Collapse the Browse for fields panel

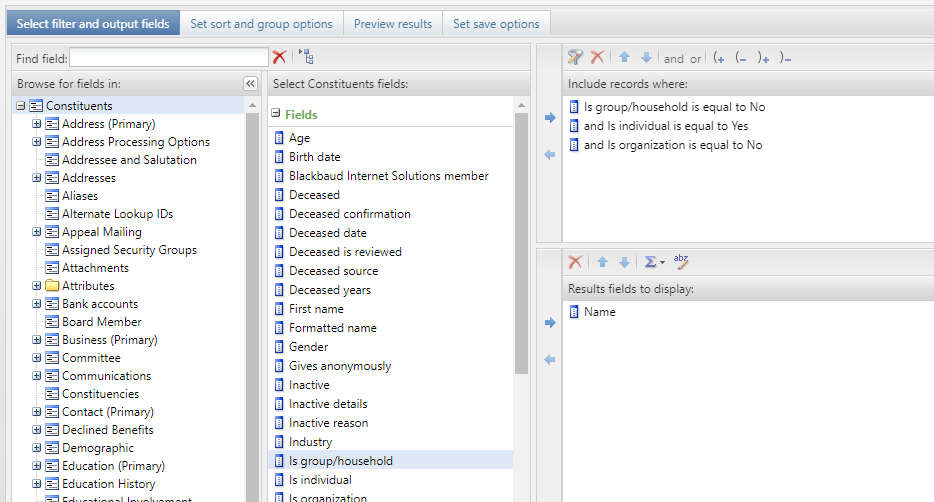tap(250, 84)
